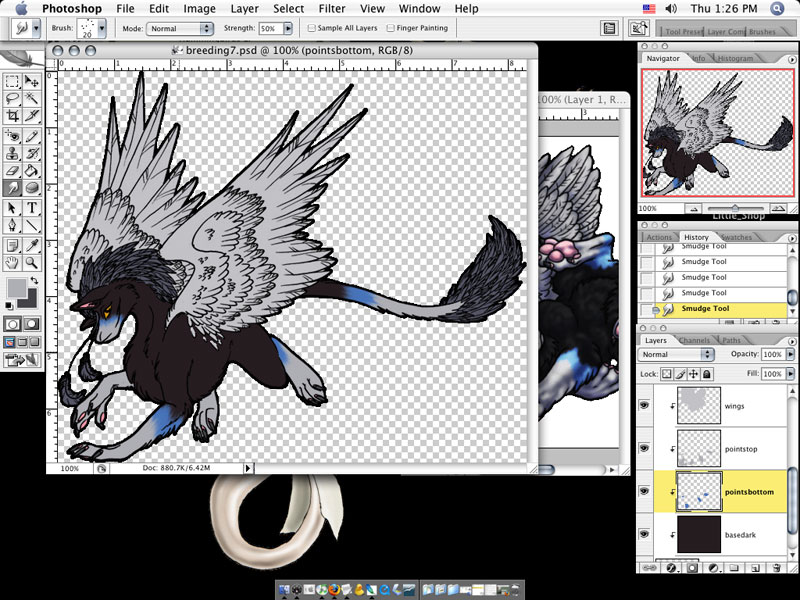Screen dimensions: 800x600
Task: Open the Fill slider arrow
Action: [x=791, y=374]
